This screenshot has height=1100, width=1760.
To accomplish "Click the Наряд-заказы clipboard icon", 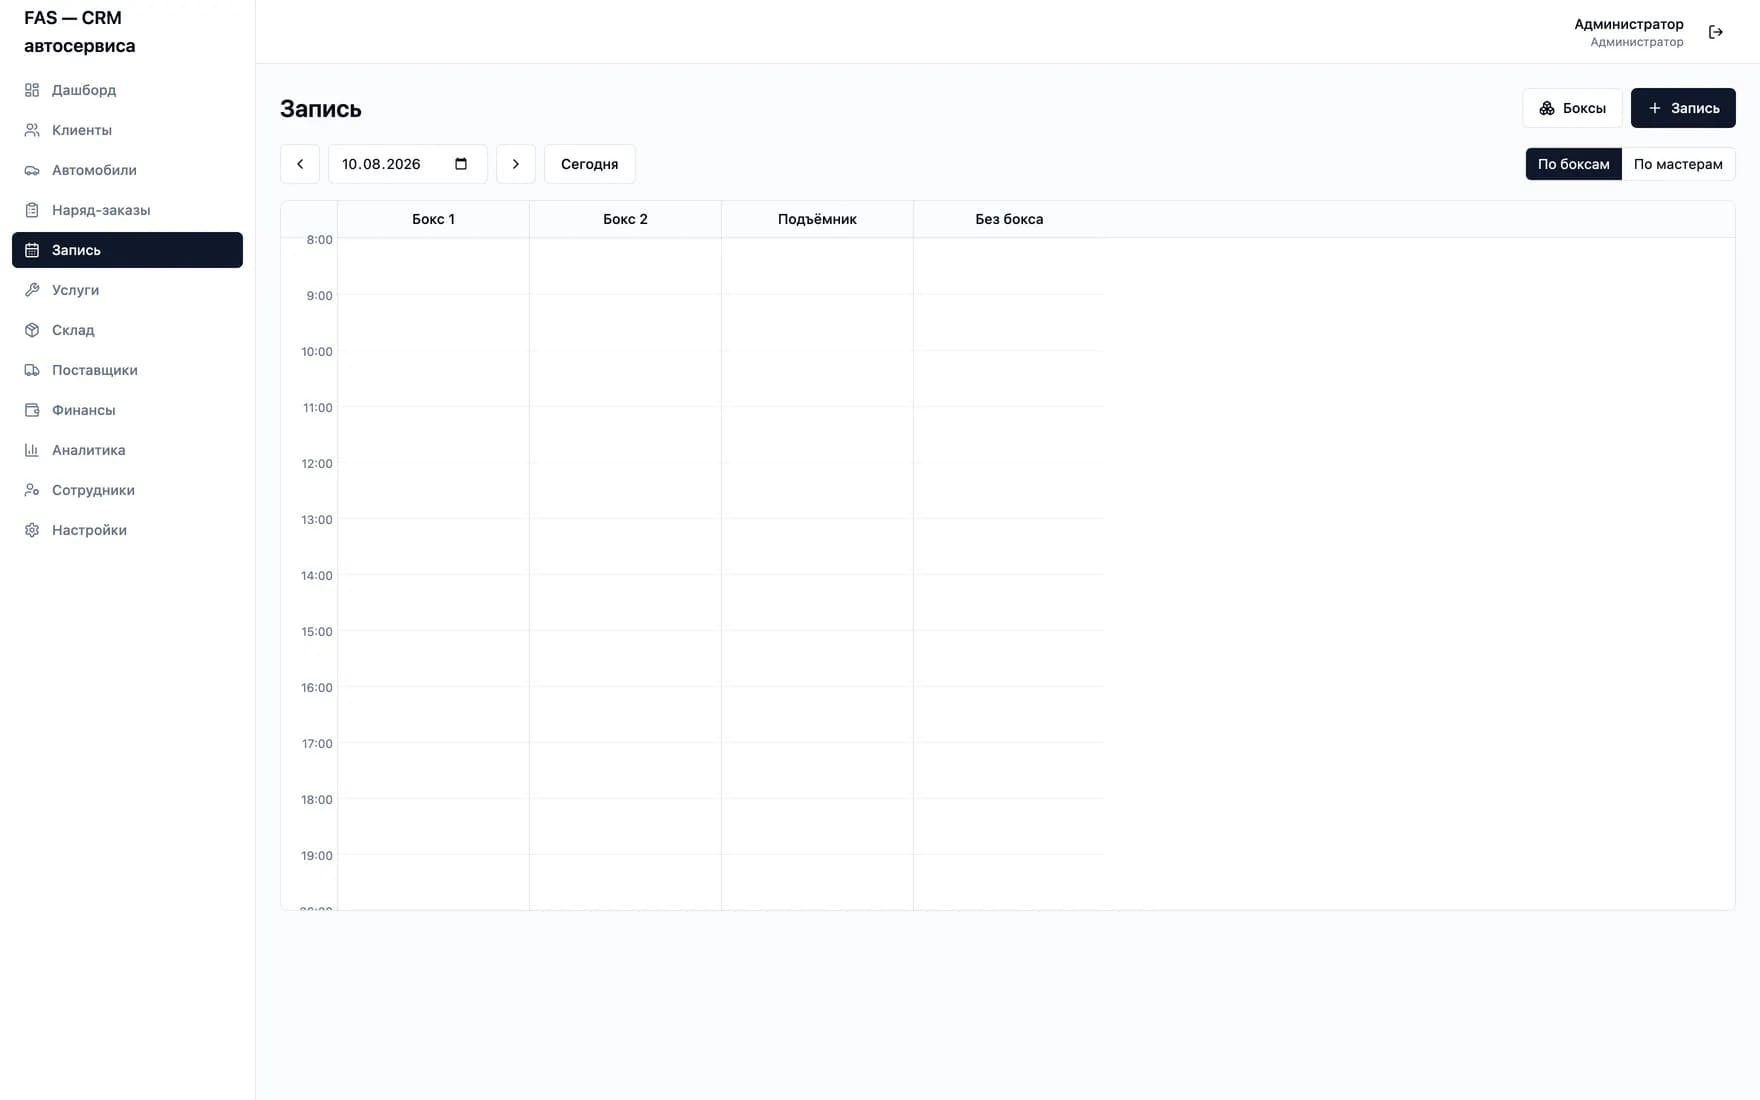I will coord(32,210).
